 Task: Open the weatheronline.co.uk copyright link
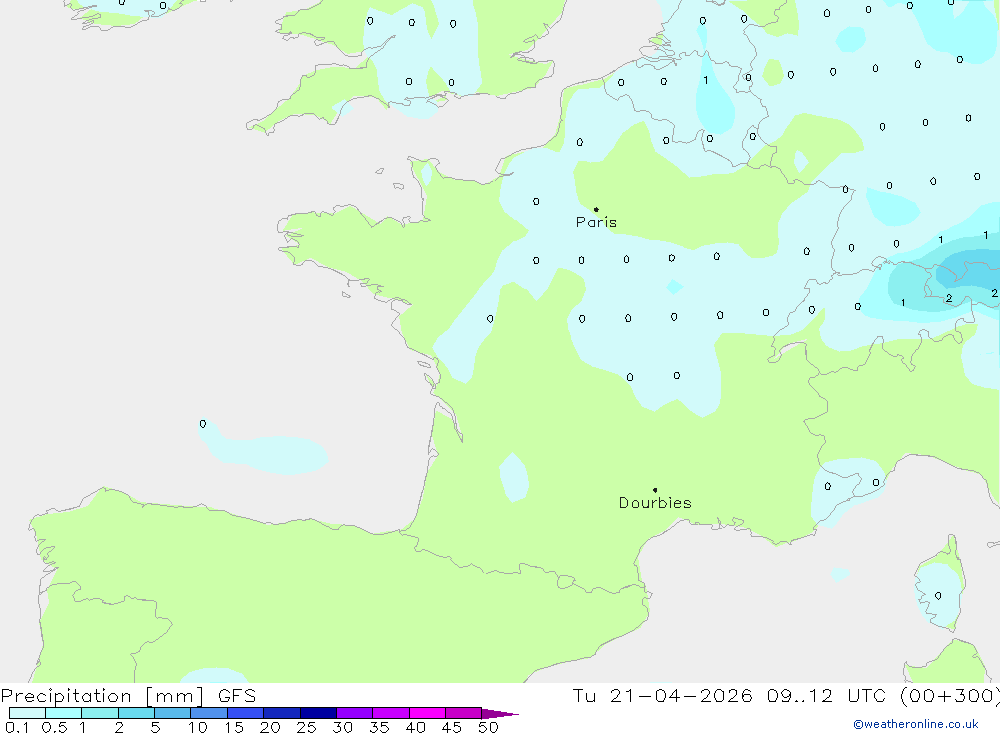tap(916, 724)
